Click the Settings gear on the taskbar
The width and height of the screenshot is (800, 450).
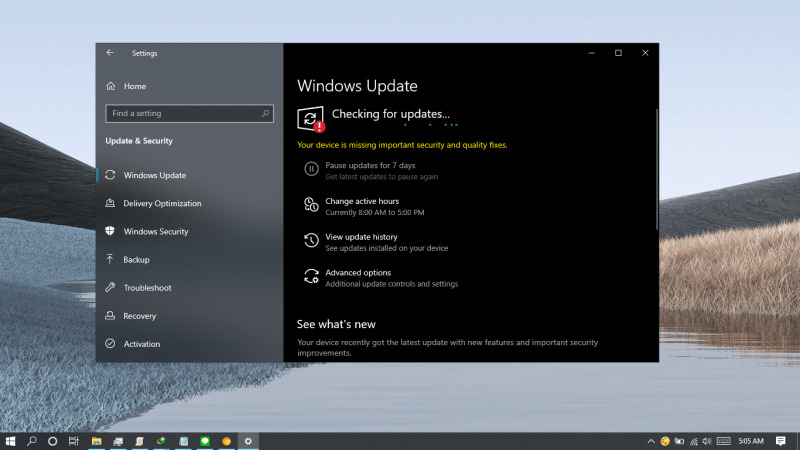[248, 441]
